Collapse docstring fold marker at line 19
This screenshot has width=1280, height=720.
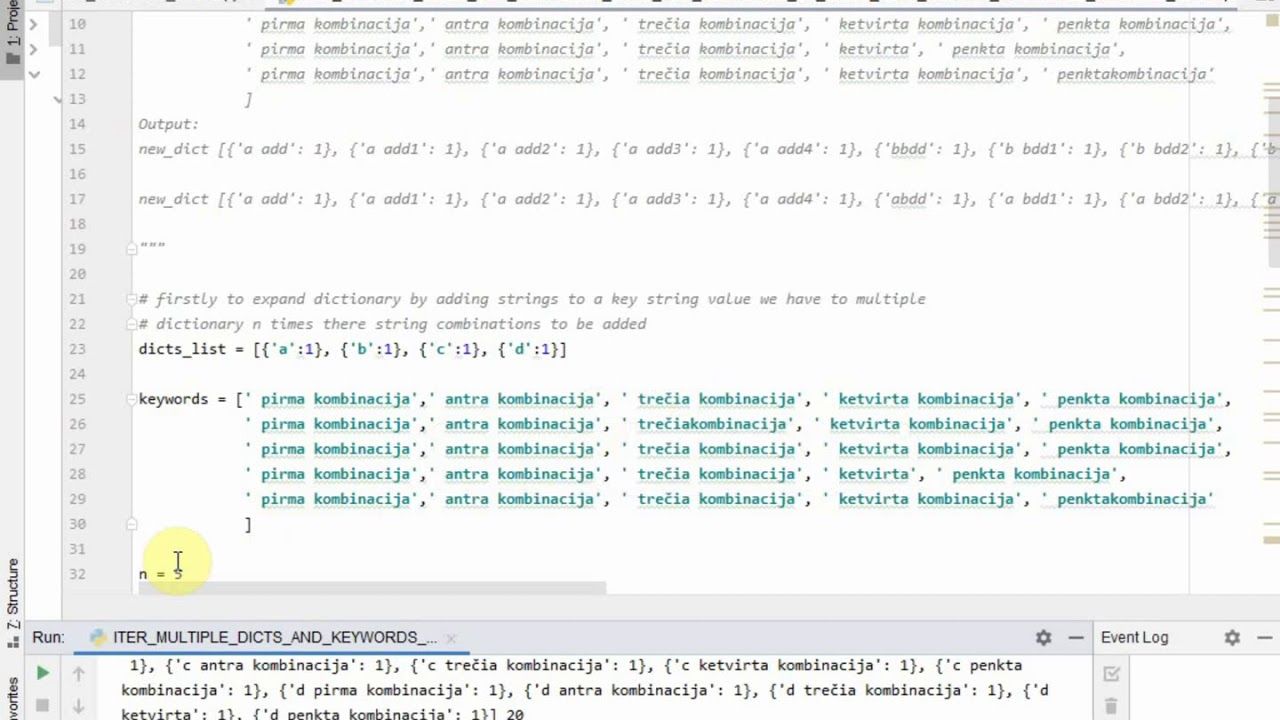tap(131, 248)
